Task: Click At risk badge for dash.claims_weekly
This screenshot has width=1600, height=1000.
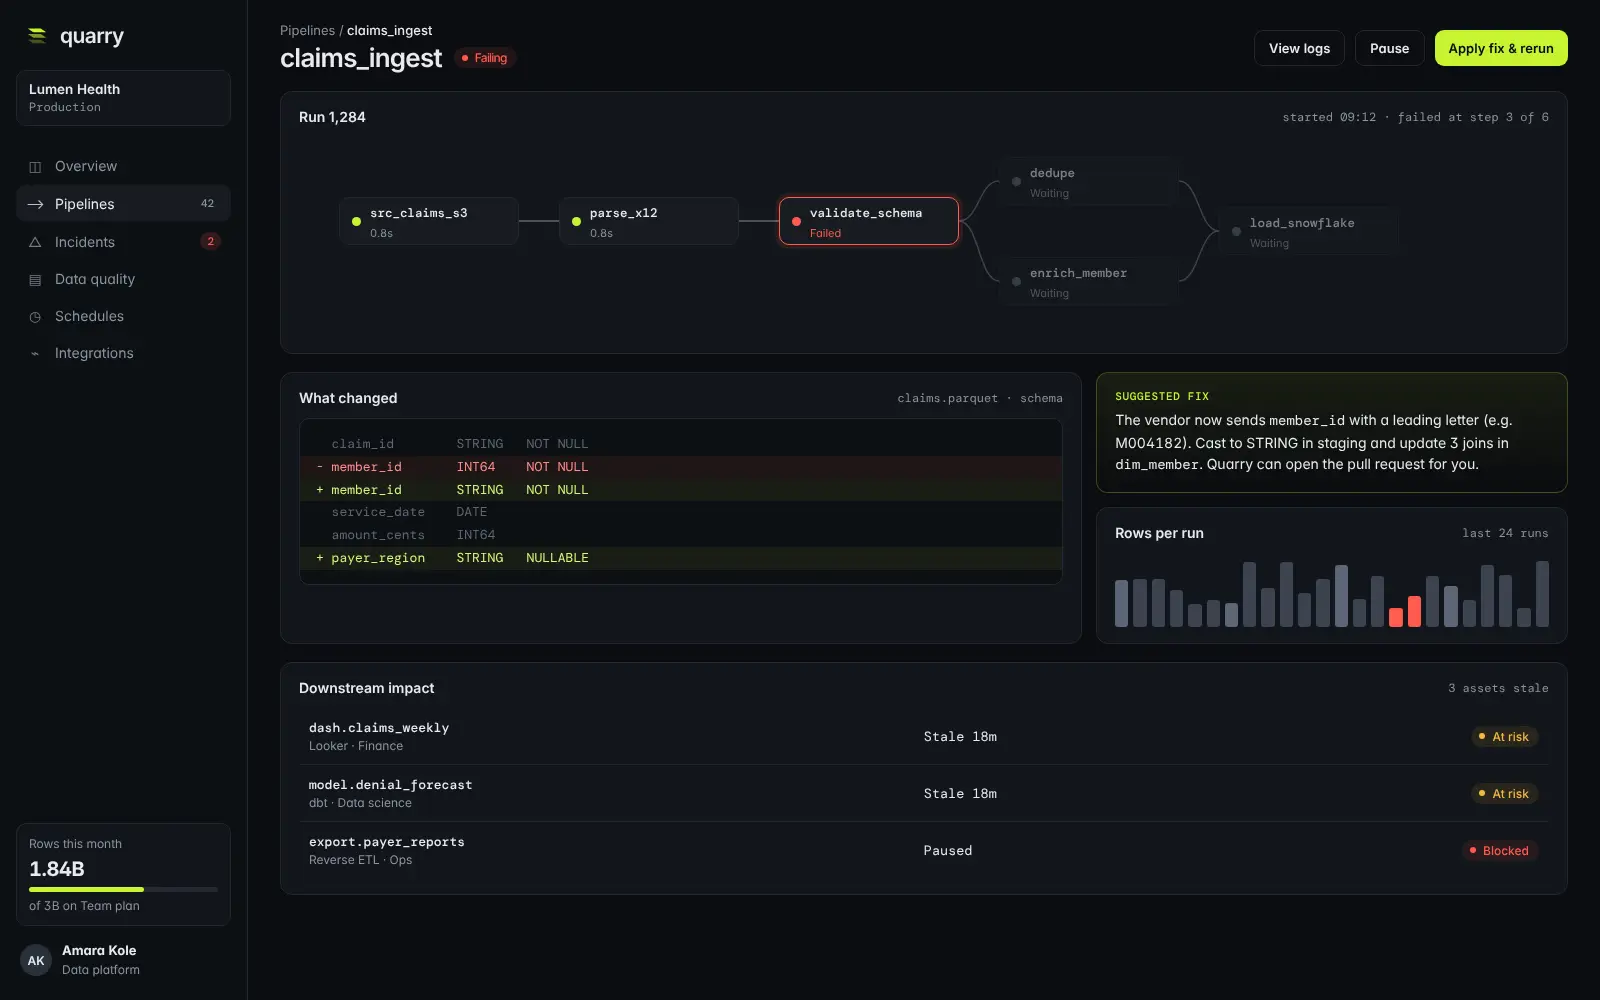Action: click(1504, 737)
